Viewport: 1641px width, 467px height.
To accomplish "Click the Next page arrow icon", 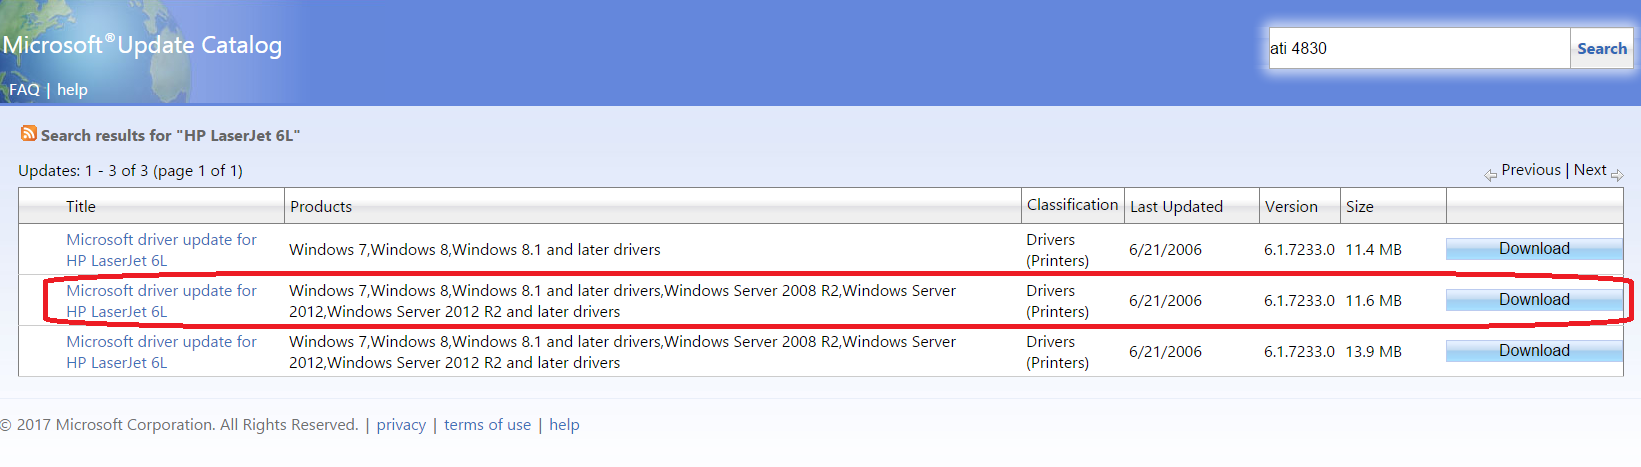I will [x=1617, y=175].
